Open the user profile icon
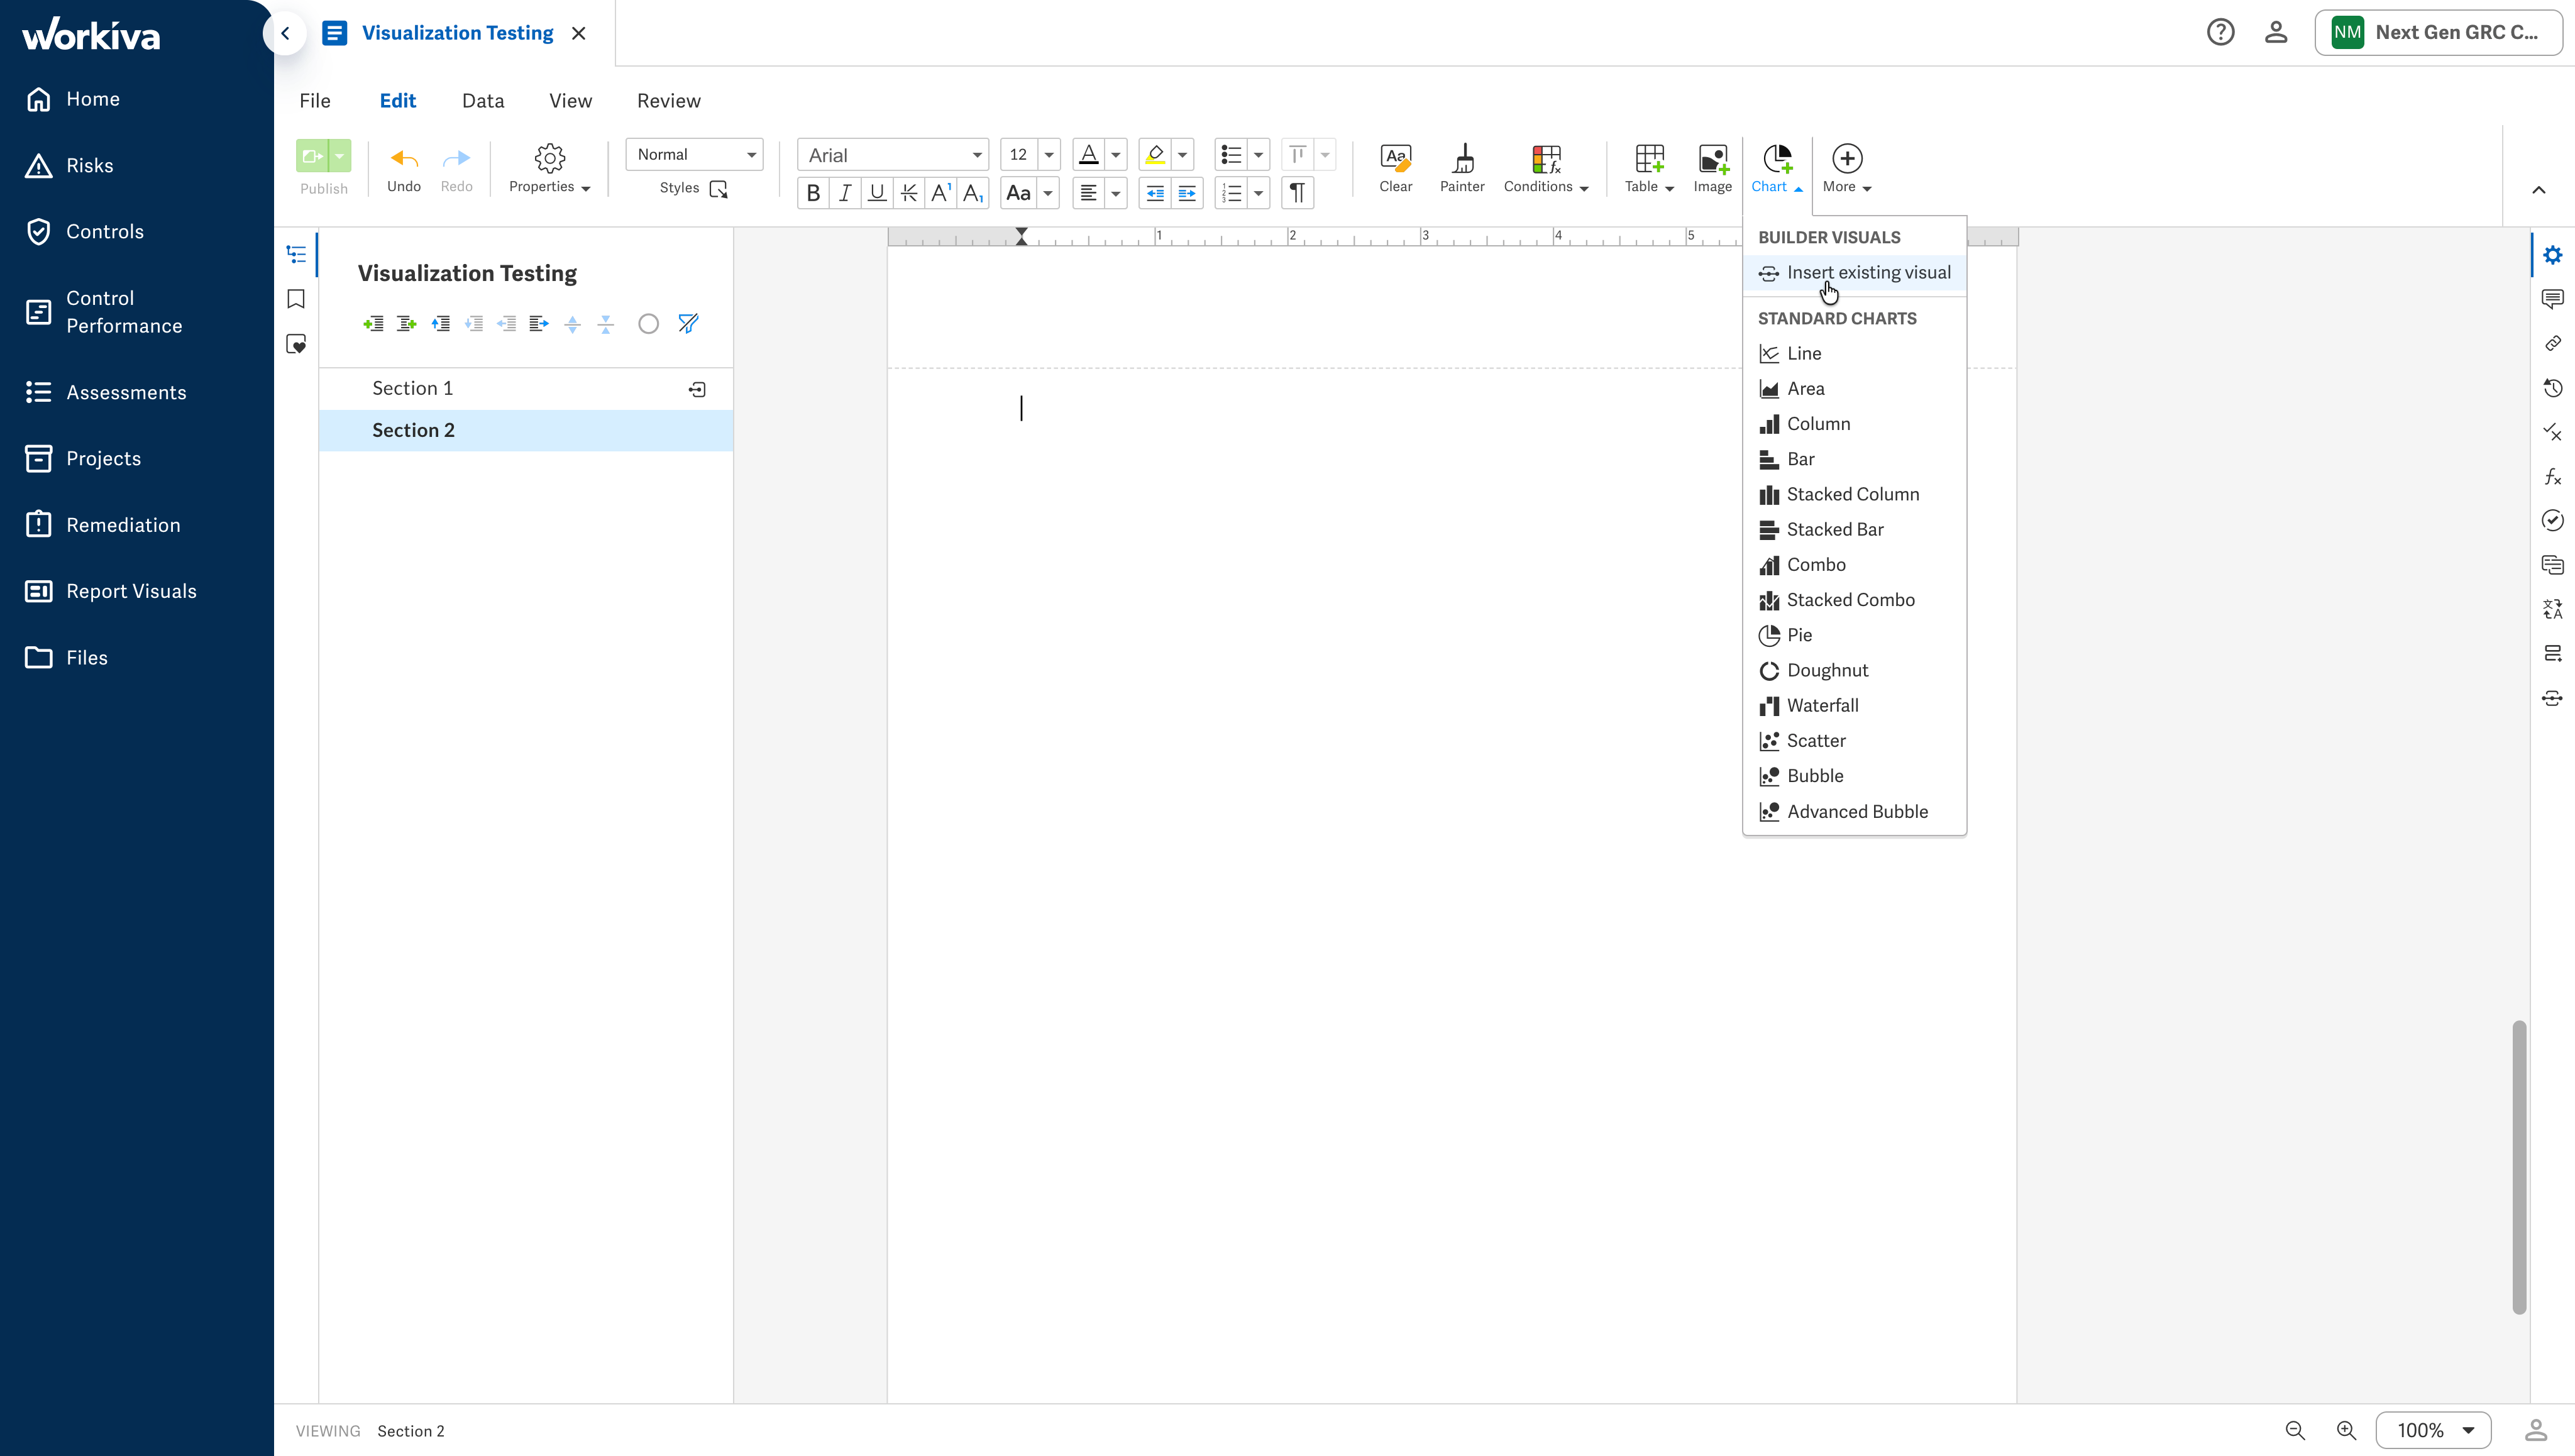The width and height of the screenshot is (2575, 1456). click(x=2276, y=32)
